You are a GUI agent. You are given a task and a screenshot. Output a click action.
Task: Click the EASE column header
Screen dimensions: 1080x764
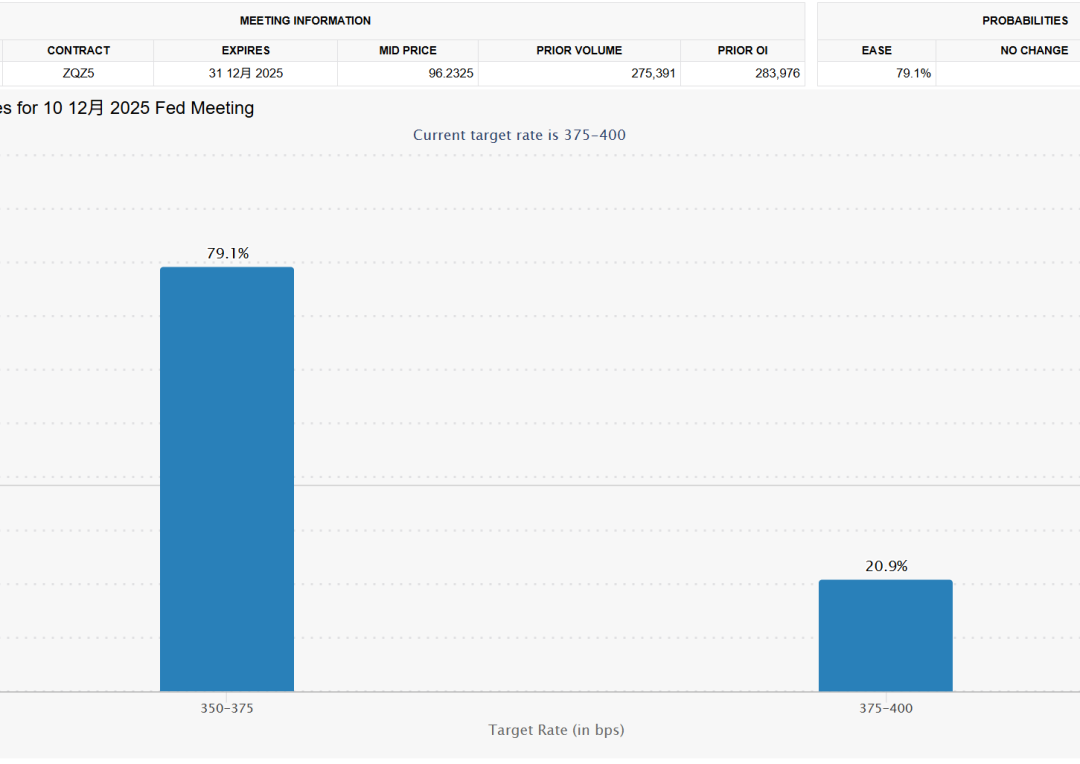point(877,50)
